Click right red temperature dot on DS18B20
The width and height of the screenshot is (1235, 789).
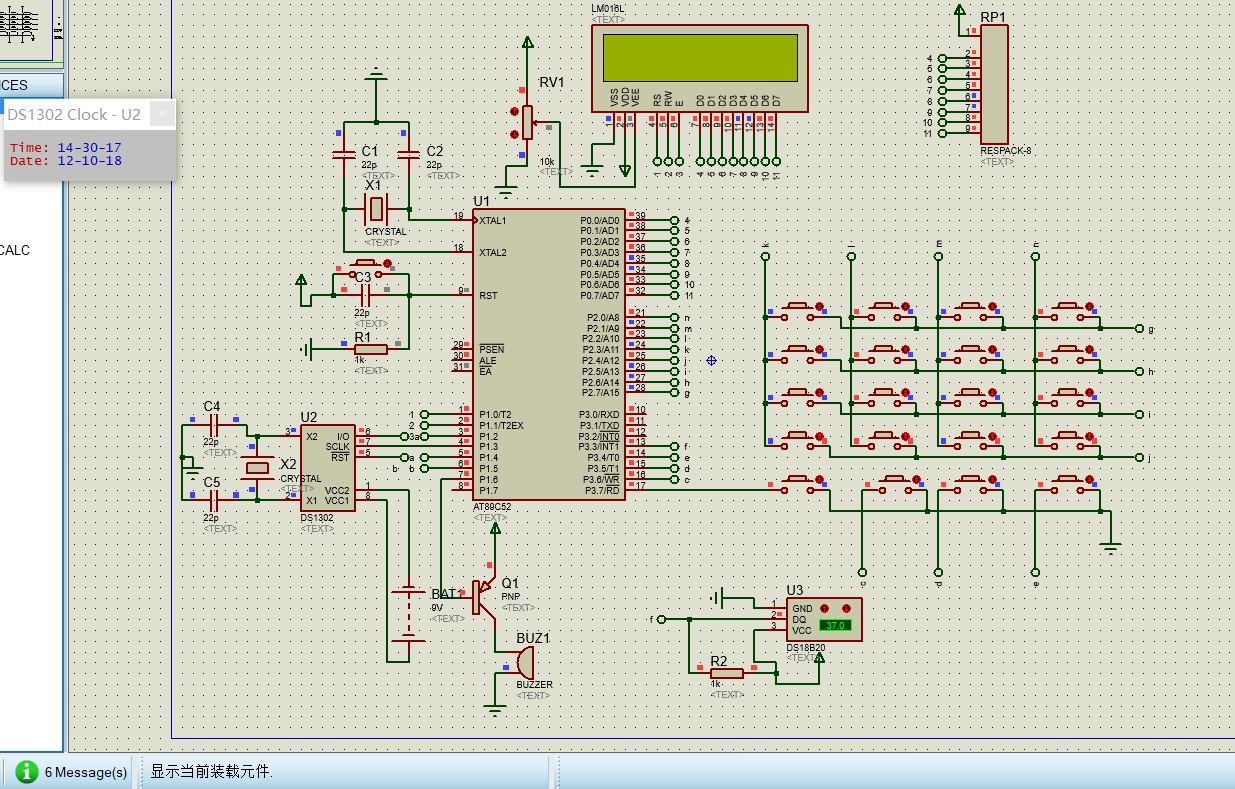pos(846,608)
